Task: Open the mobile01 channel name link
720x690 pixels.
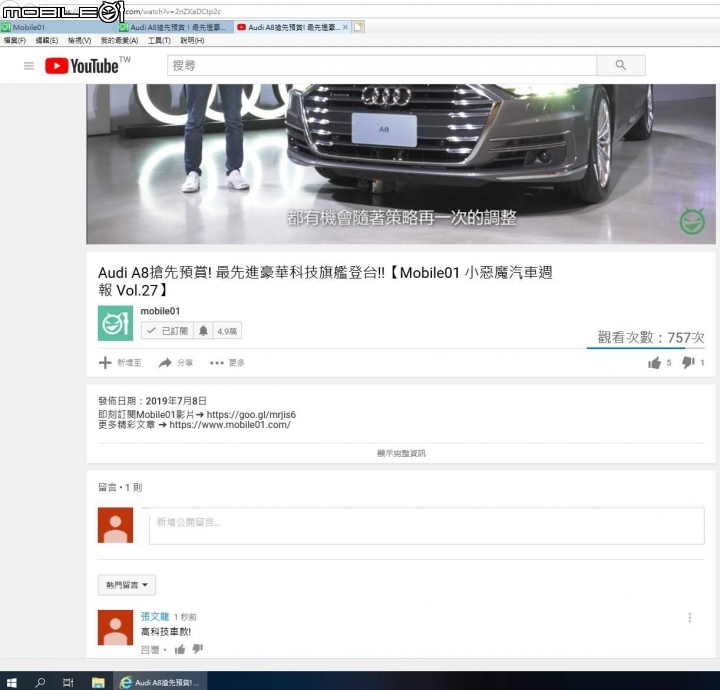Action: coord(160,311)
